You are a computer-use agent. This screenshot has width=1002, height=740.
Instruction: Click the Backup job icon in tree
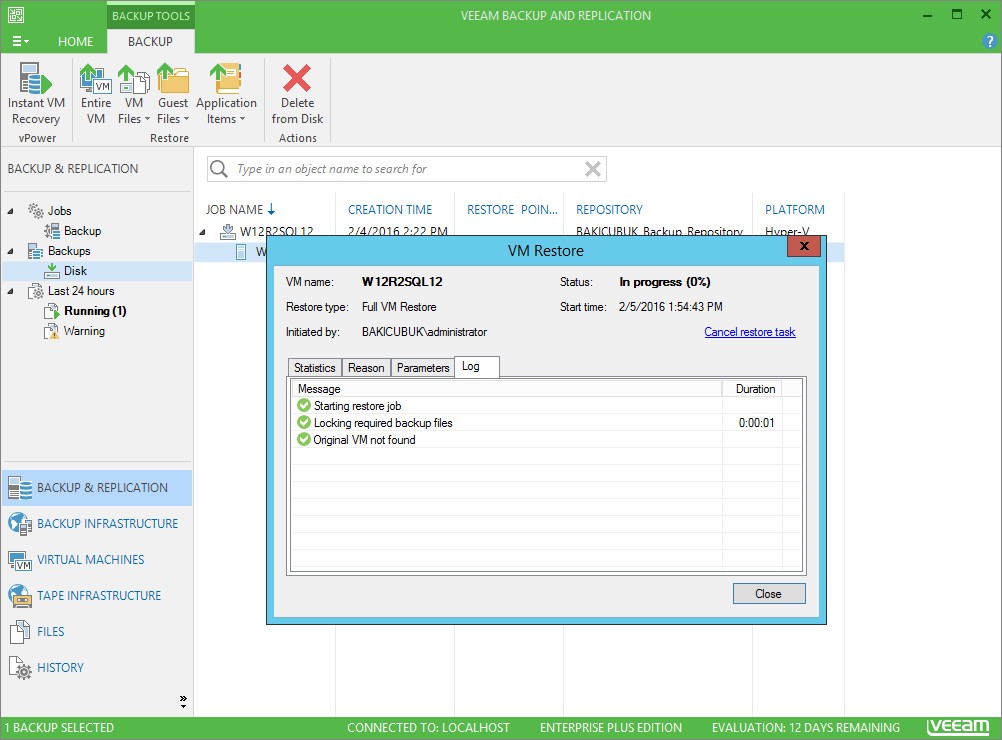pyautogui.click(x=52, y=231)
